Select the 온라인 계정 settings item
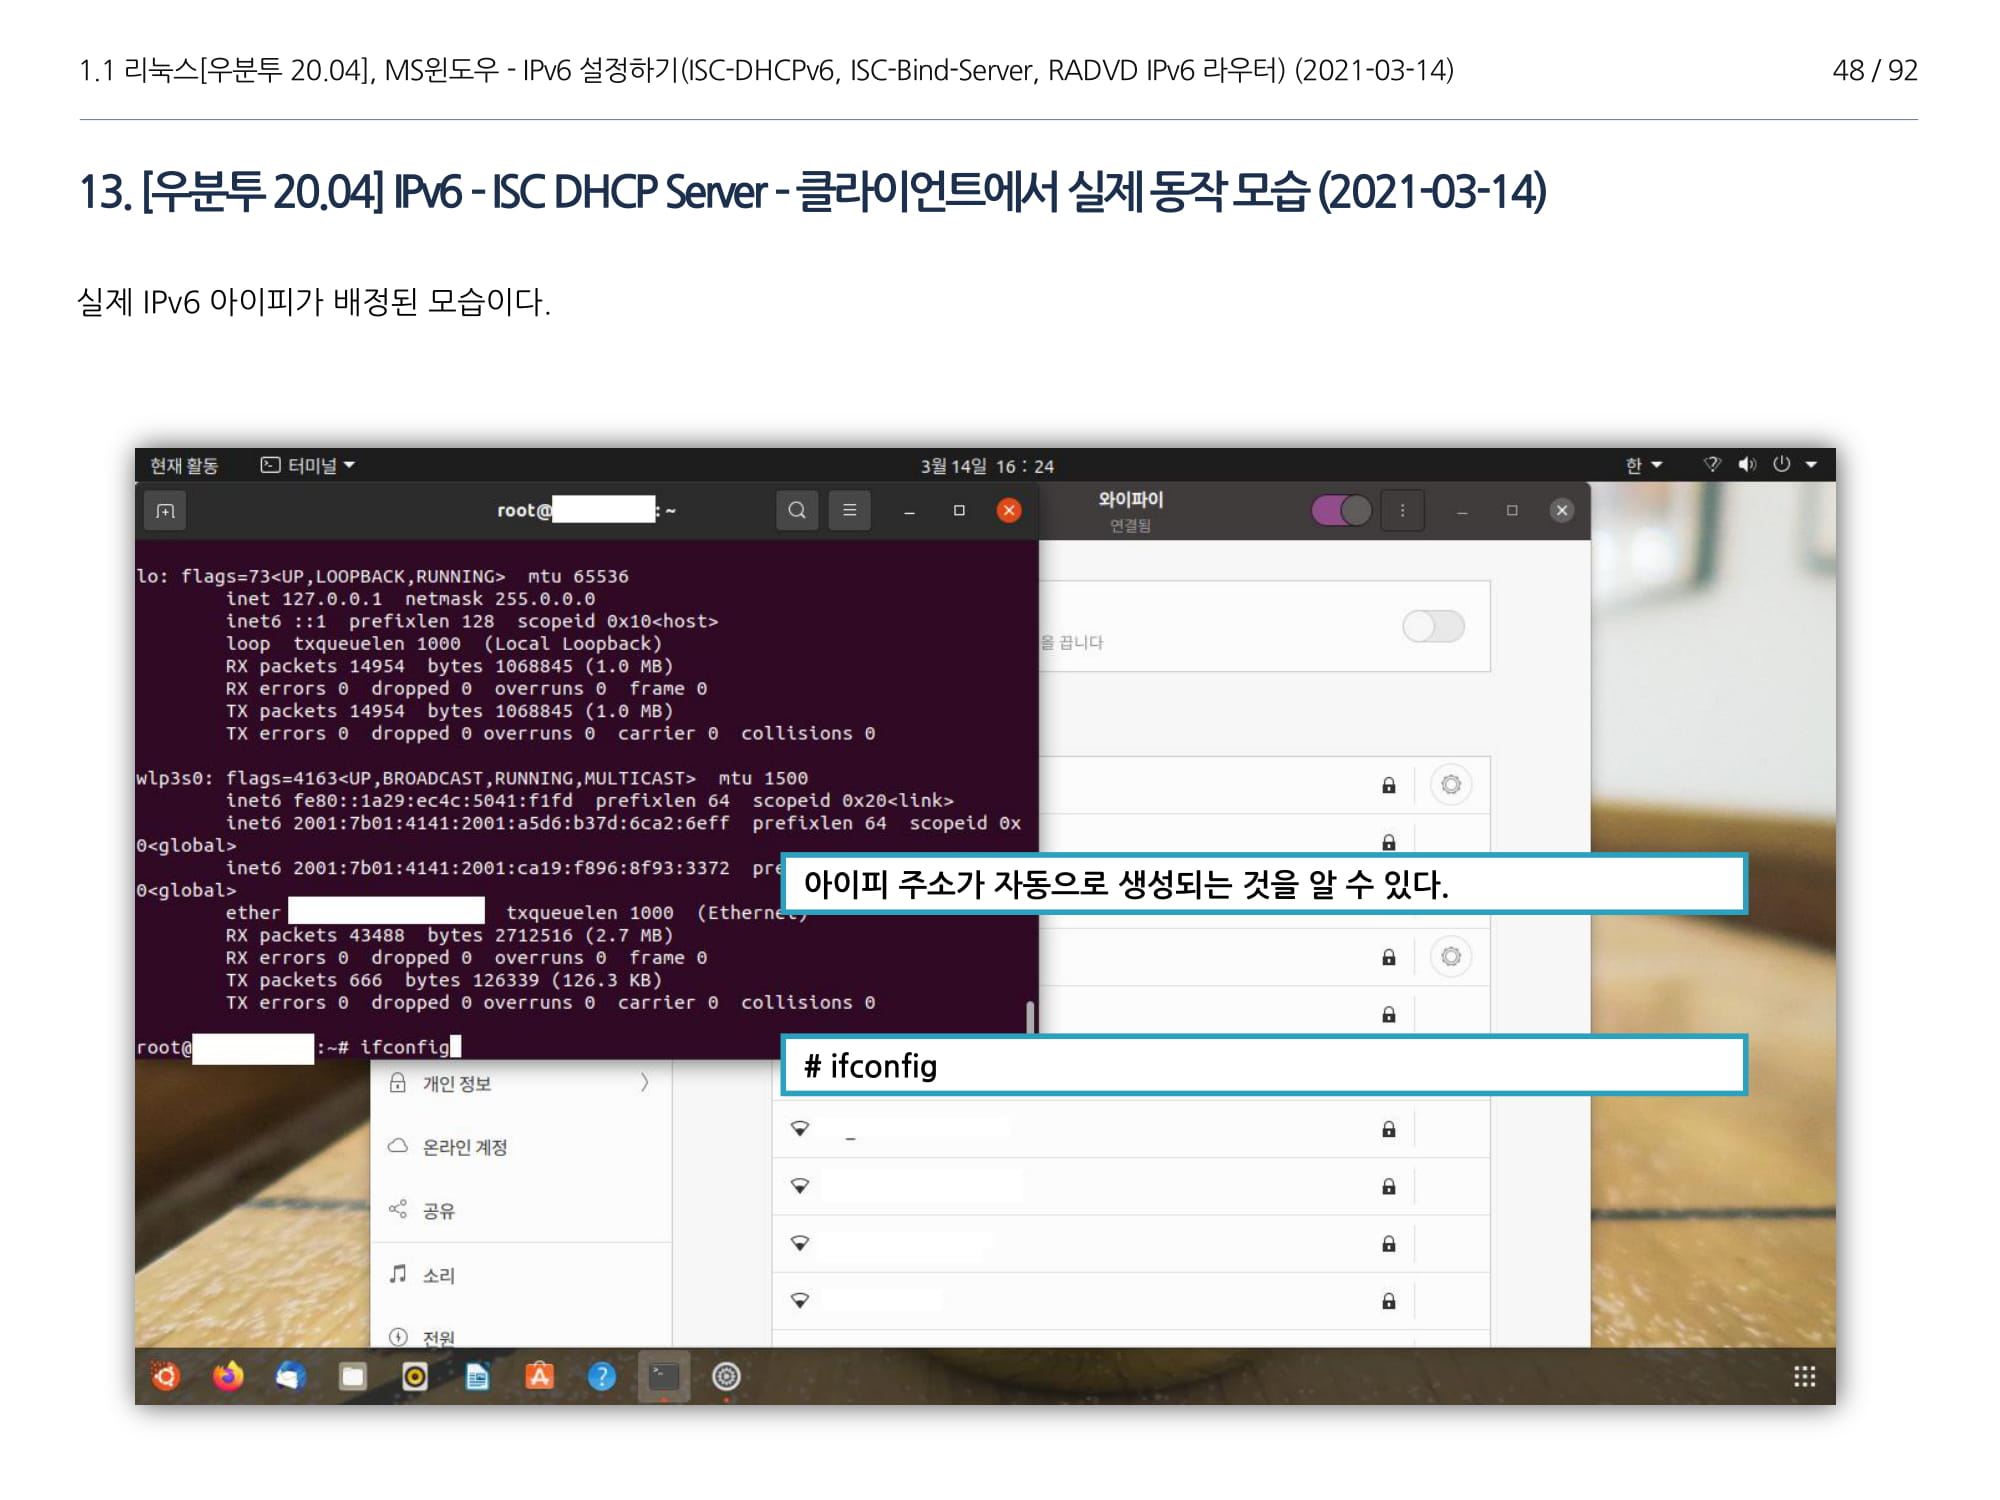 [x=464, y=1147]
